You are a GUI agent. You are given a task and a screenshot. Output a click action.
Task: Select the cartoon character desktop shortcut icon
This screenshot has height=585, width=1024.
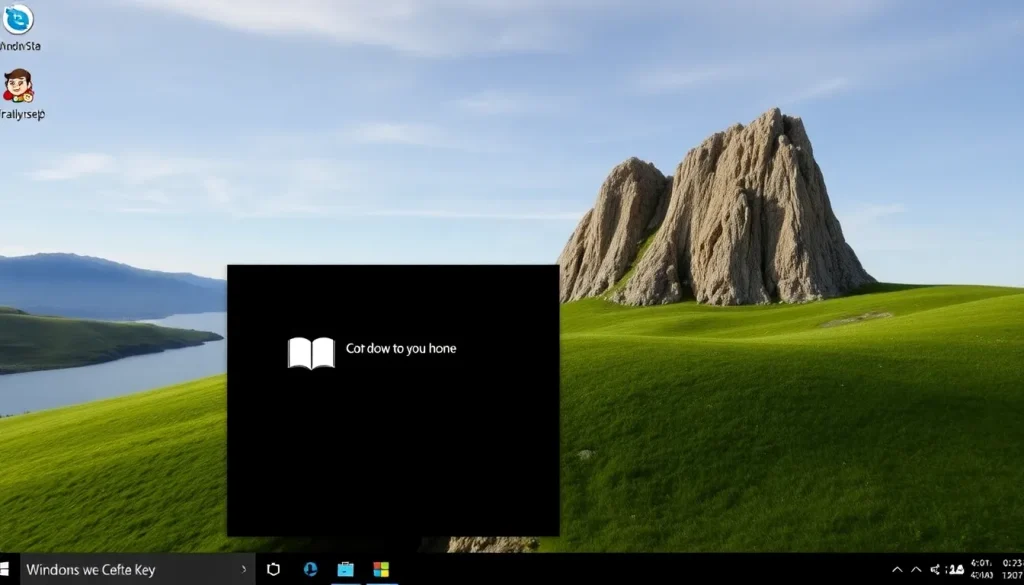pyautogui.click(x=18, y=86)
